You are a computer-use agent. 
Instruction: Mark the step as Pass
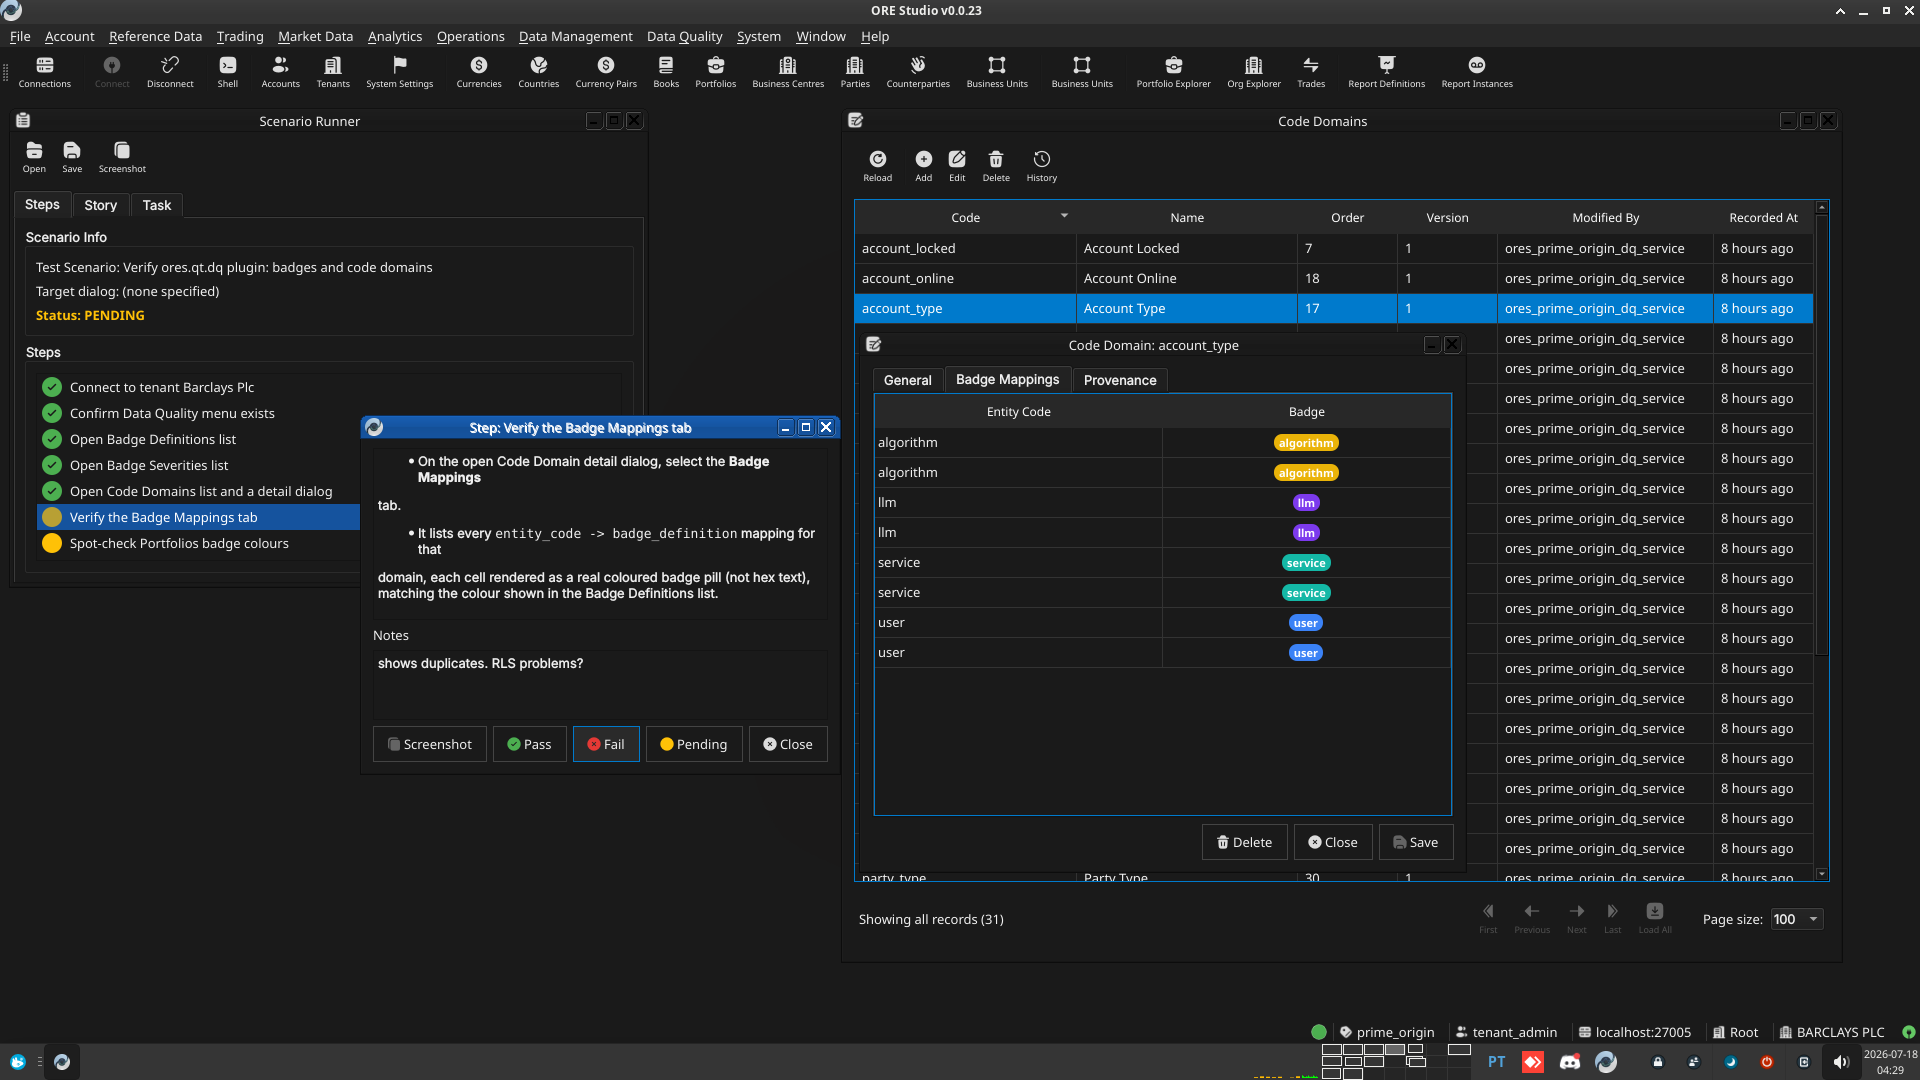(x=529, y=744)
